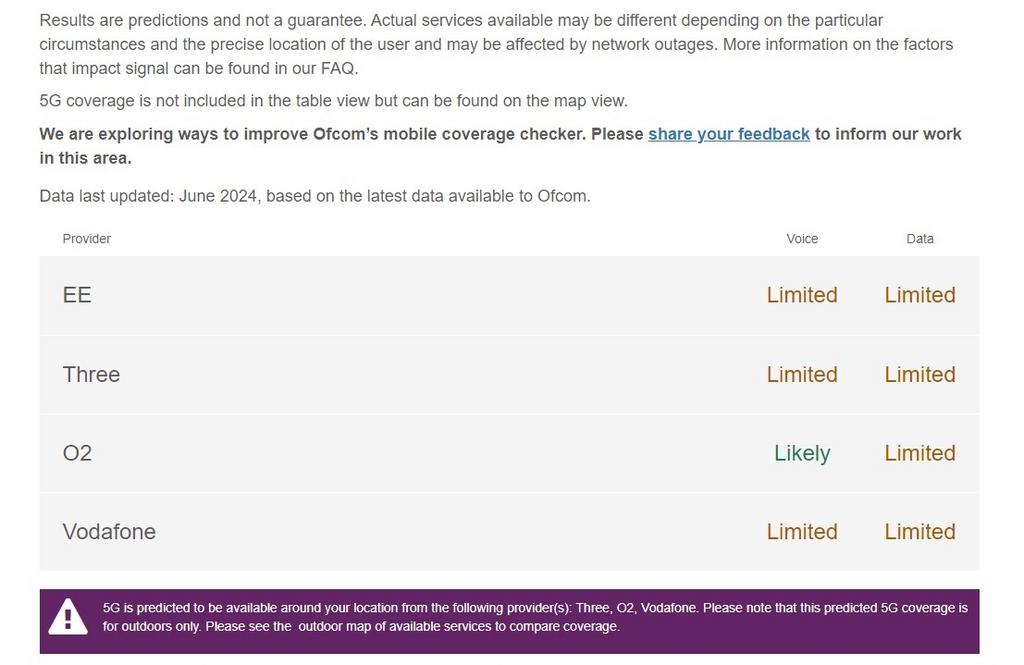
Task: Click the O2 provider name
Action: 77,453
